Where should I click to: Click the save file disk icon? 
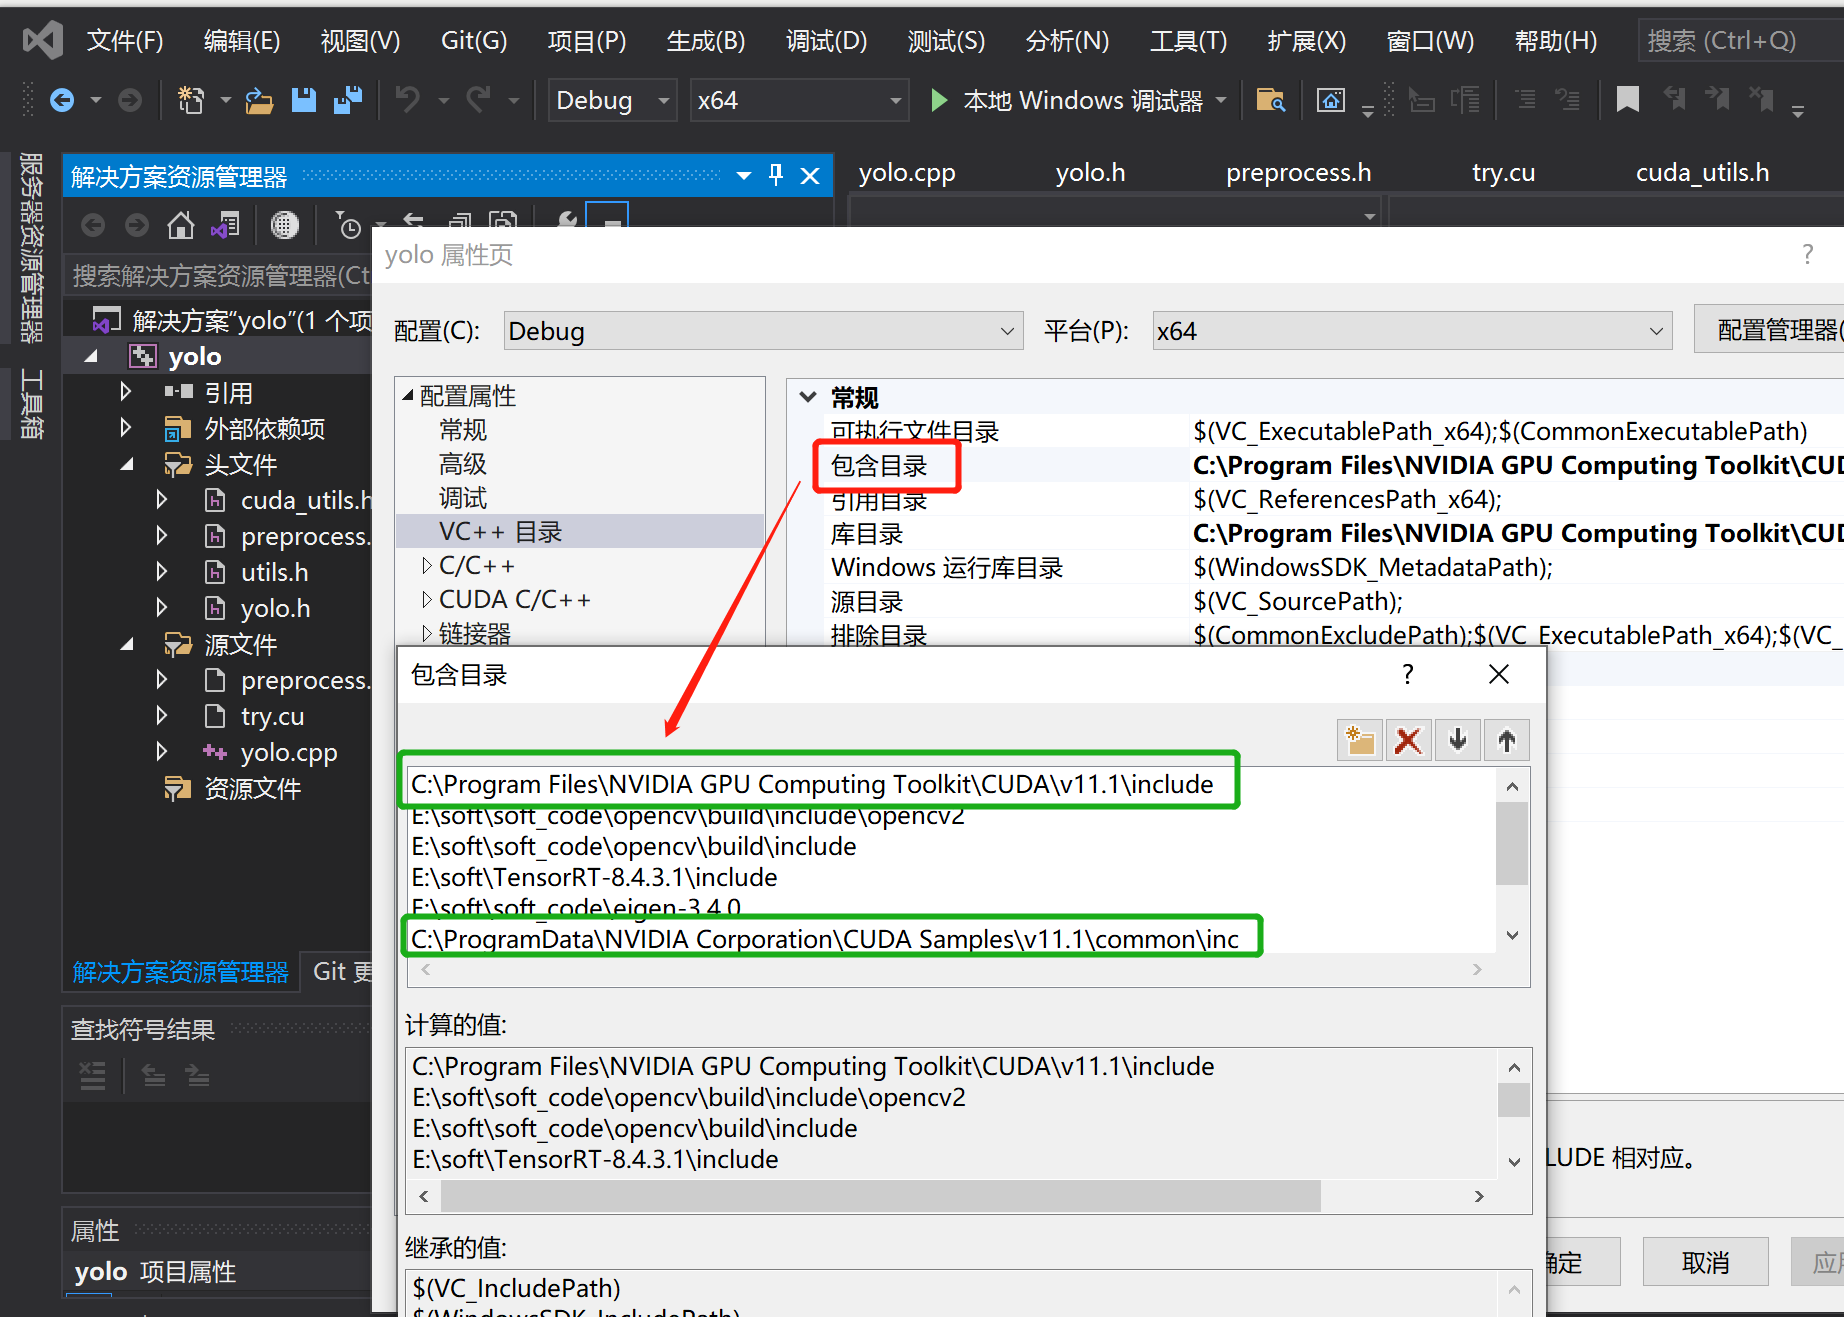coord(304,100)
